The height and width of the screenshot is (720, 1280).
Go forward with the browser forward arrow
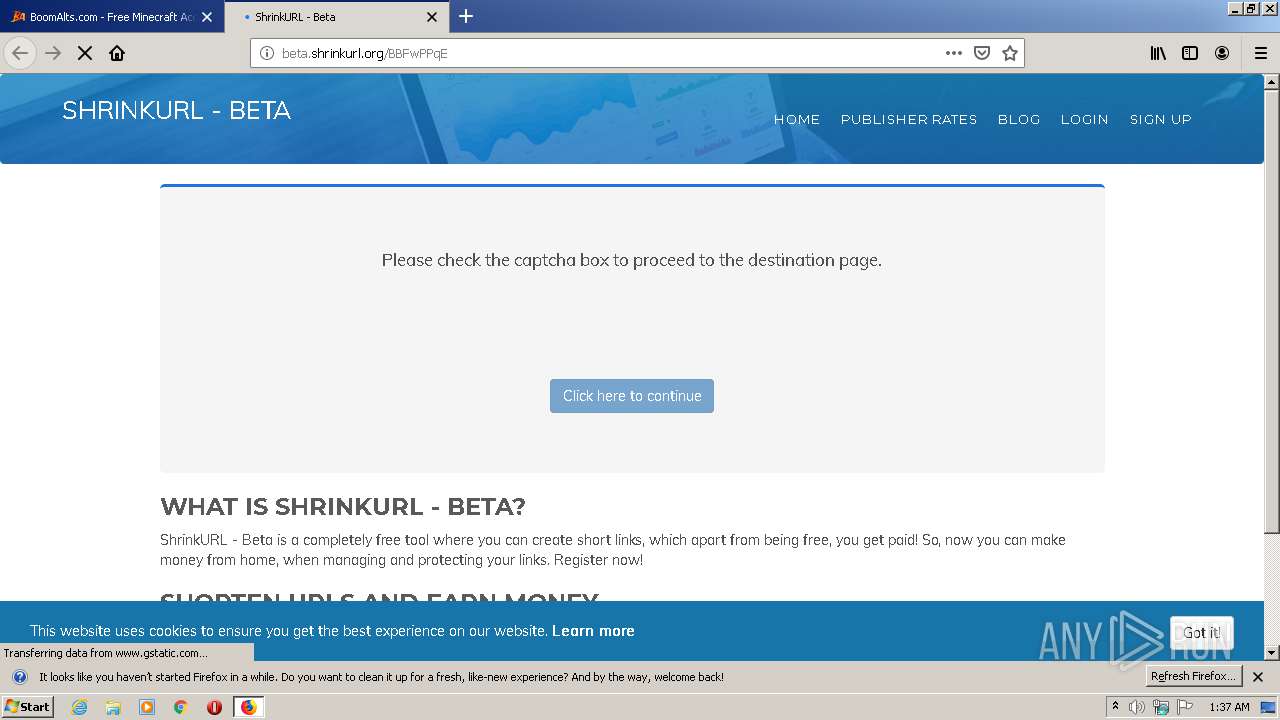coord(53,53)
